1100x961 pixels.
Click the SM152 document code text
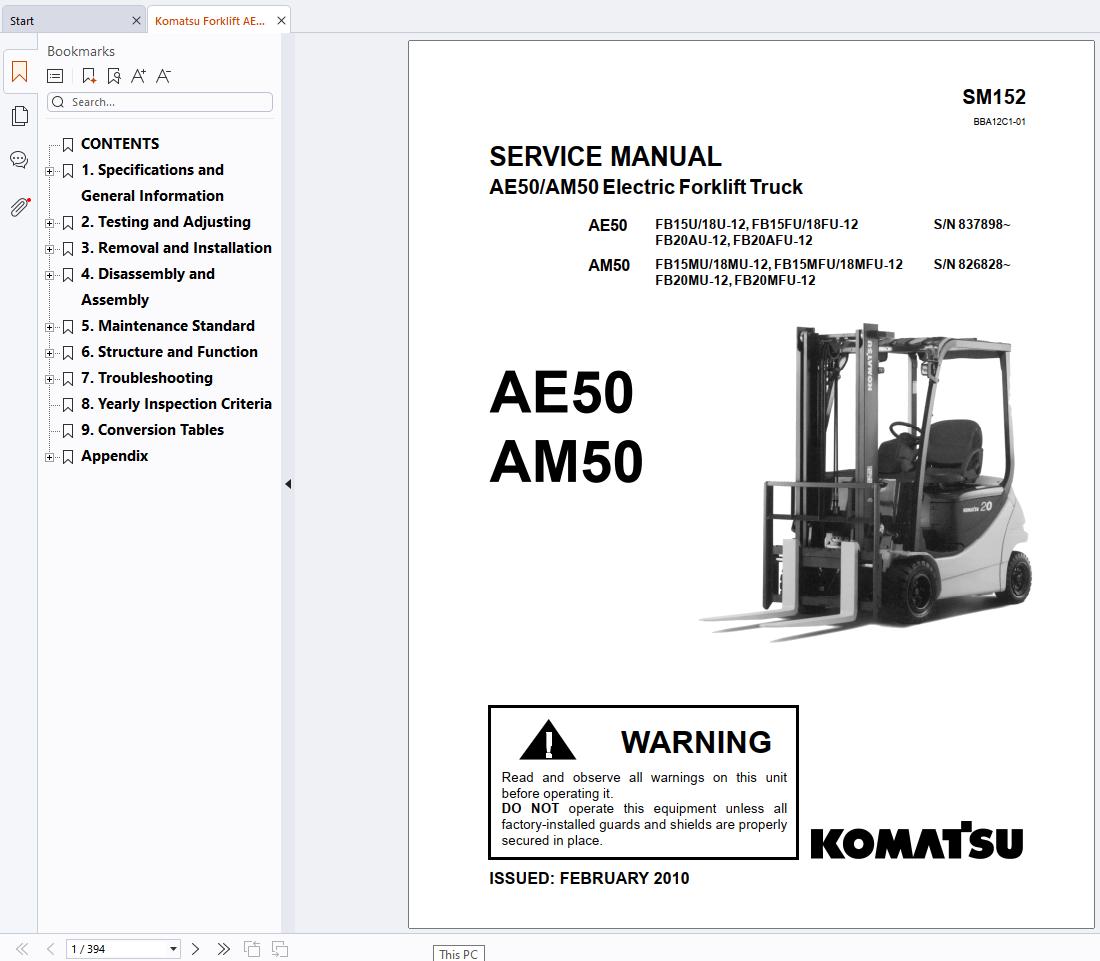tap(993, 96)
